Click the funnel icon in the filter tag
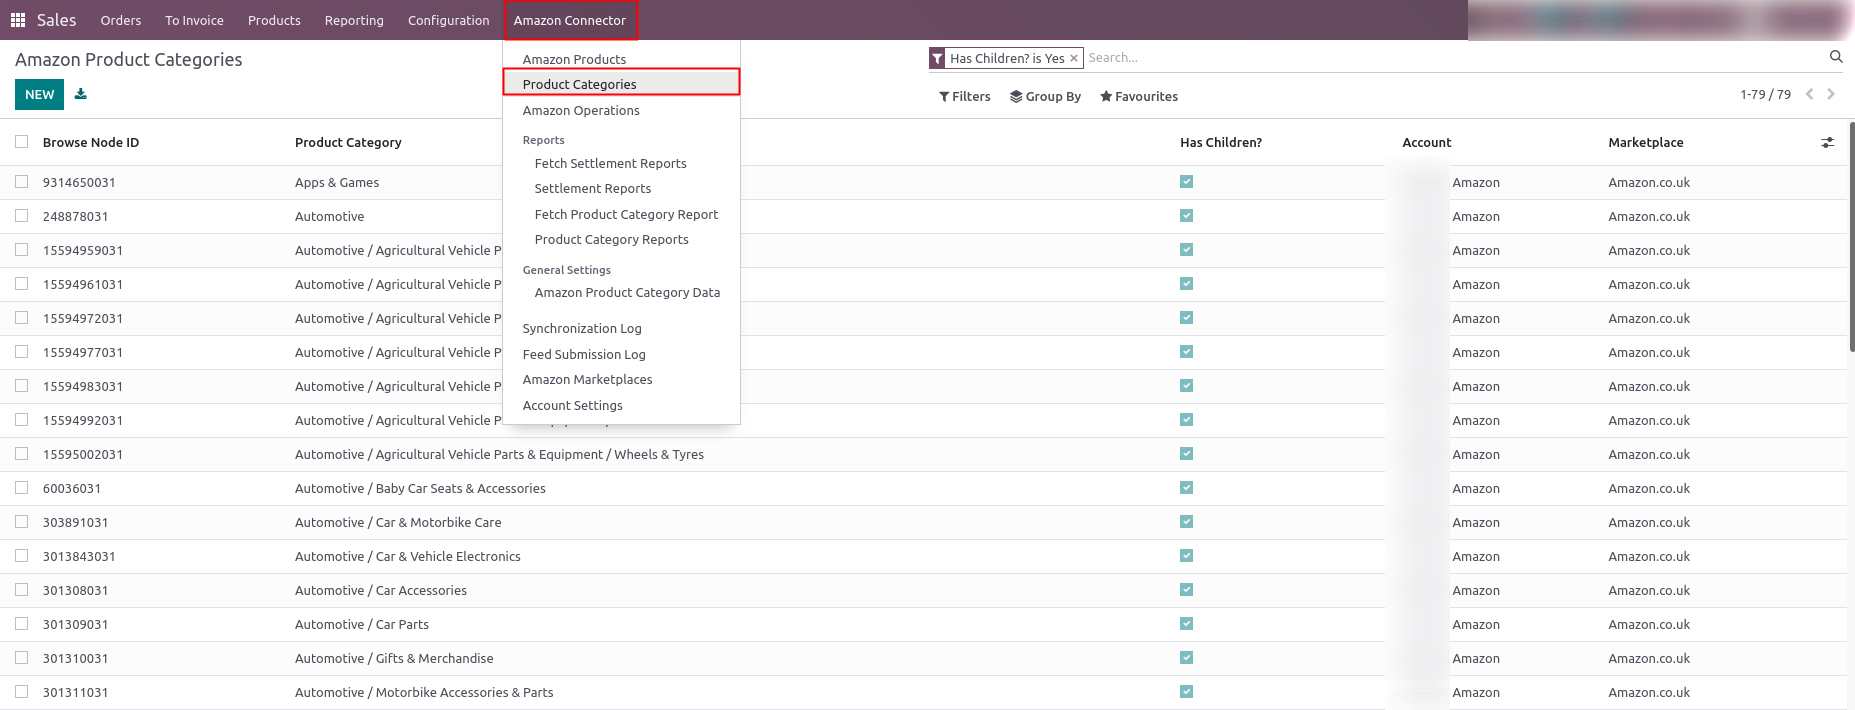1855x710 pixels. click(x=937, y=58)
